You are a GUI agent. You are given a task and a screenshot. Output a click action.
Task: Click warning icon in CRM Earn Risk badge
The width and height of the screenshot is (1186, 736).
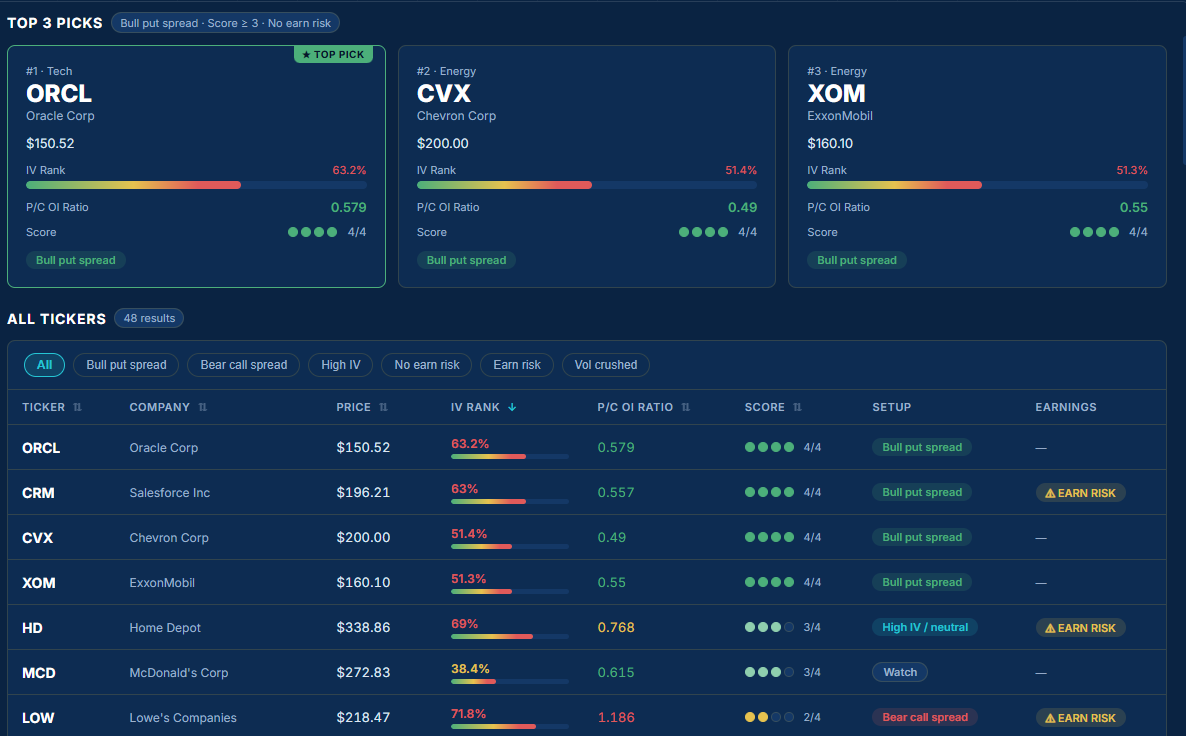pyautogui.click(x=1050, y=493)
